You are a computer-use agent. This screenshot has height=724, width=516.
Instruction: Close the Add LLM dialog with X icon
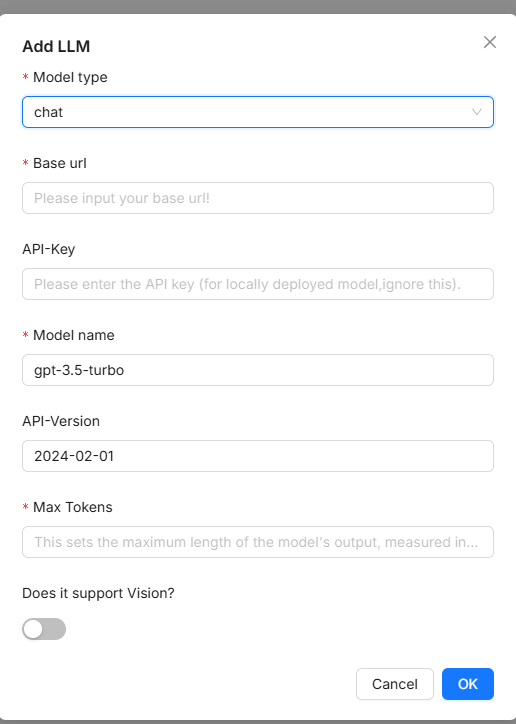(490, 42)
